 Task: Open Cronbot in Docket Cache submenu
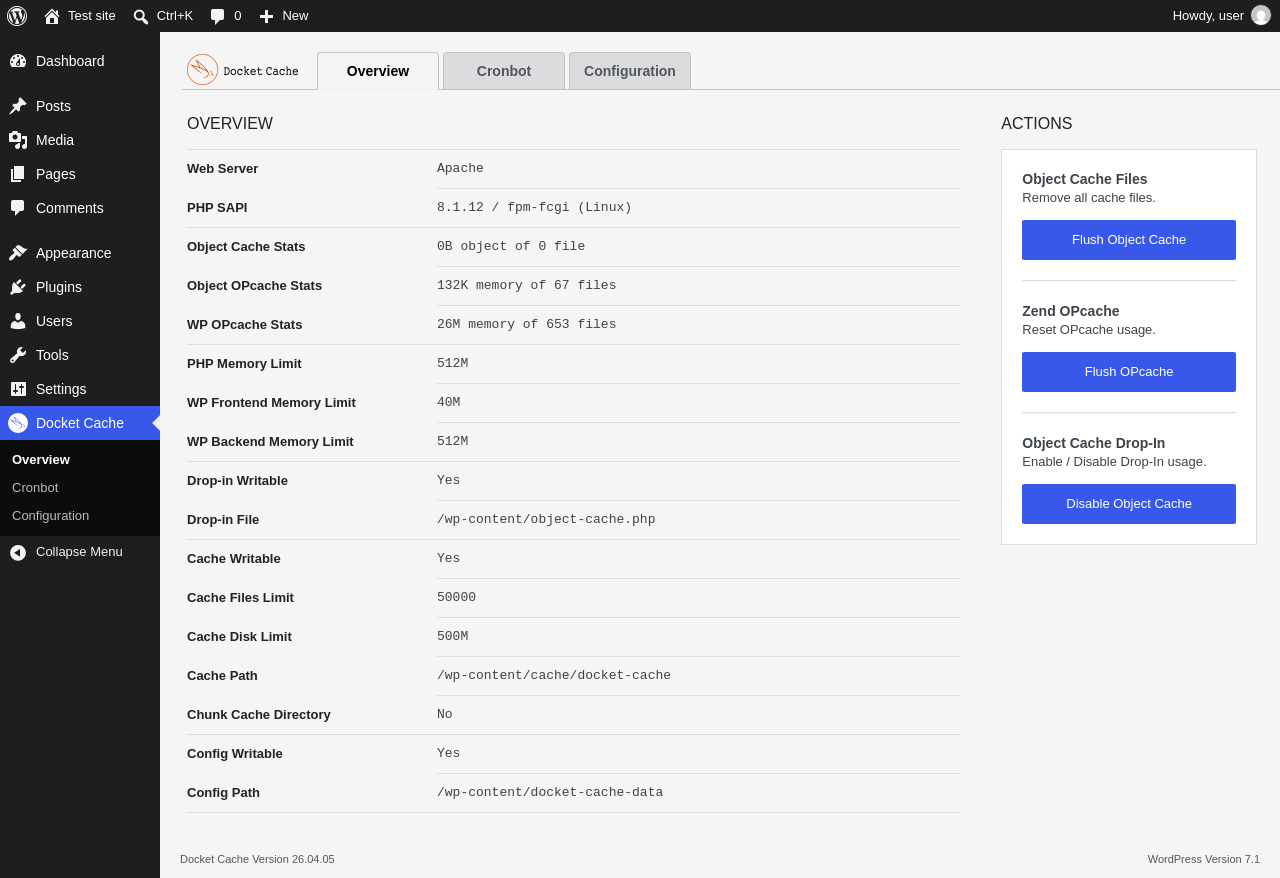(x=35, y=488)
